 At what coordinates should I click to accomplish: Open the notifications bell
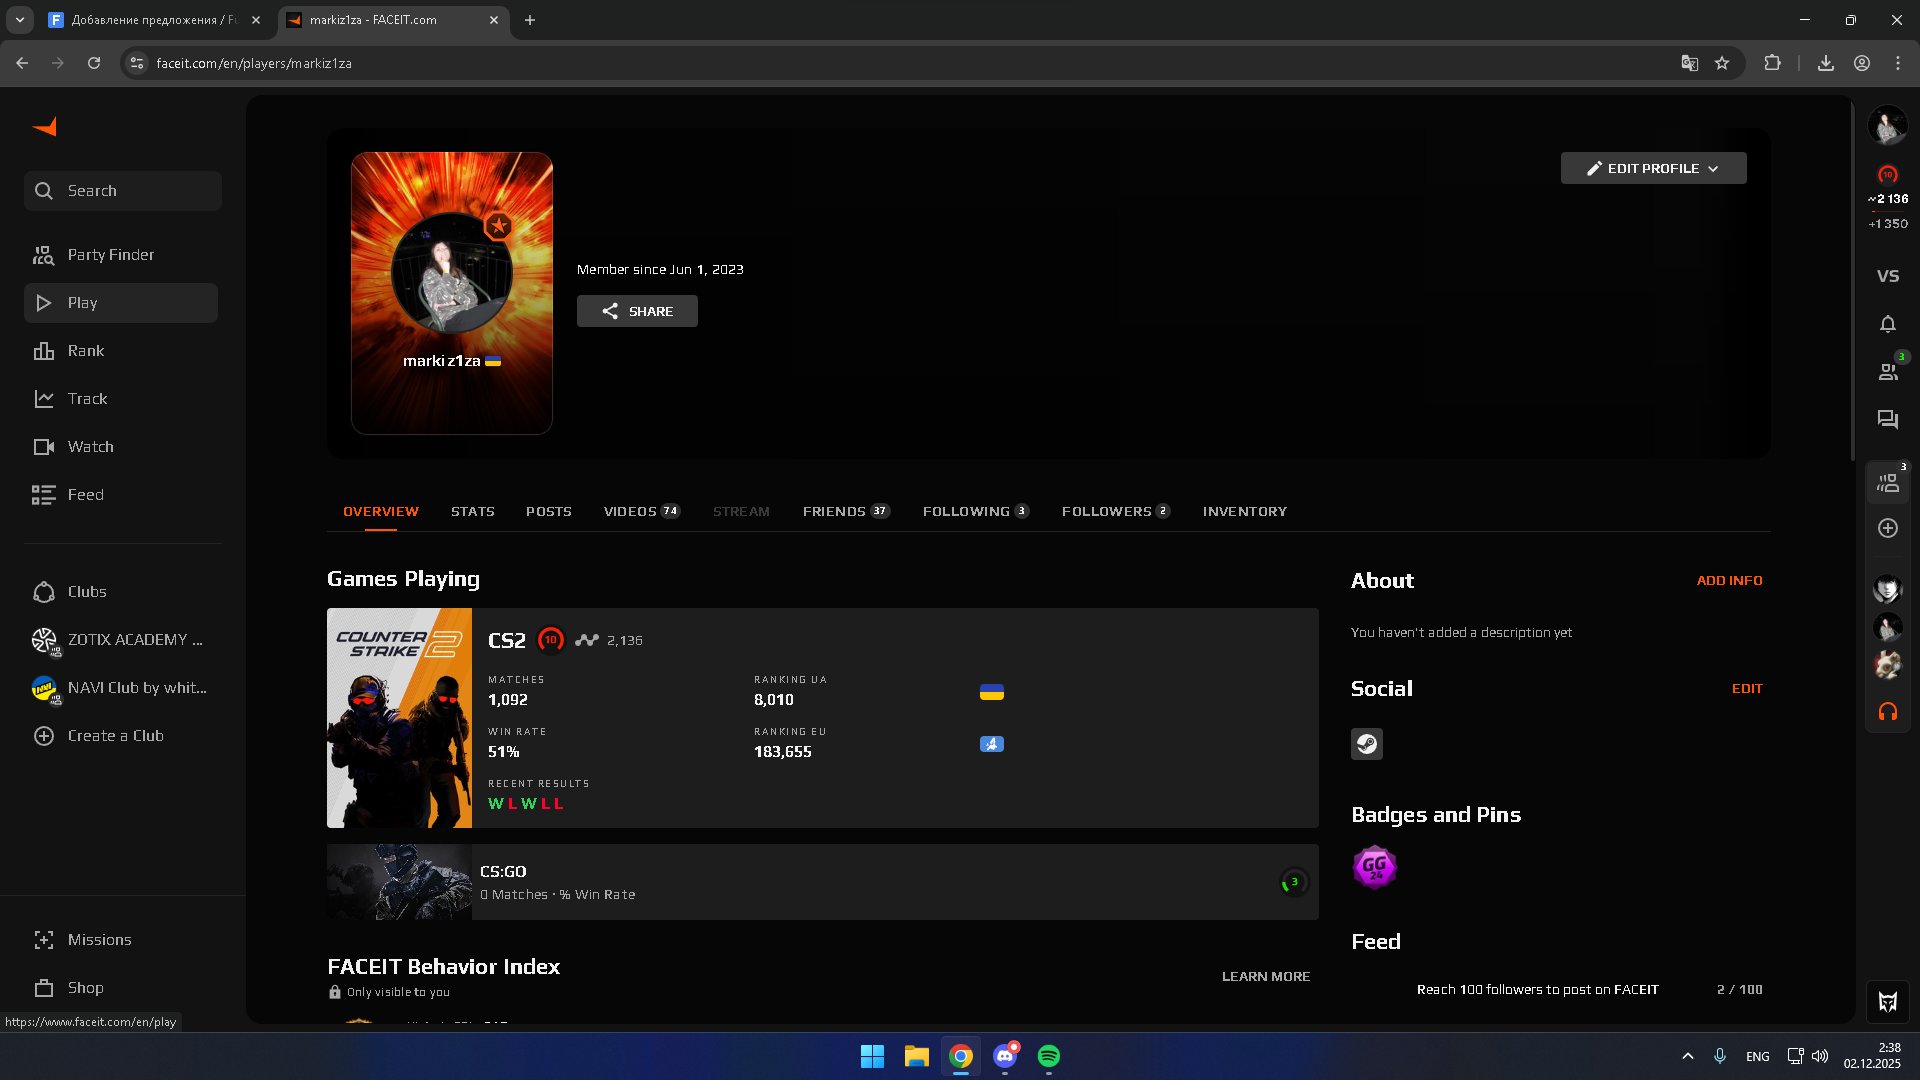click(x=1887, y=324)
